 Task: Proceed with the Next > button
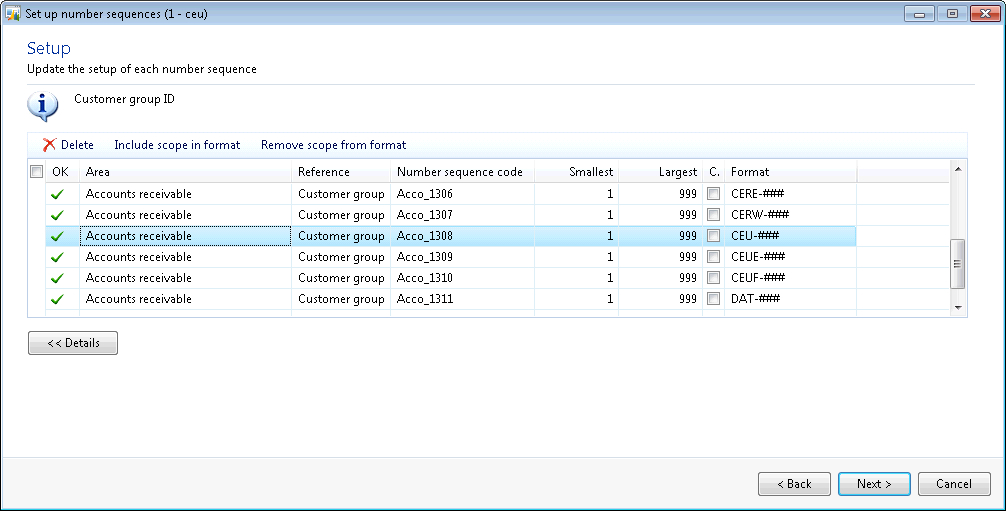(874, 484)
